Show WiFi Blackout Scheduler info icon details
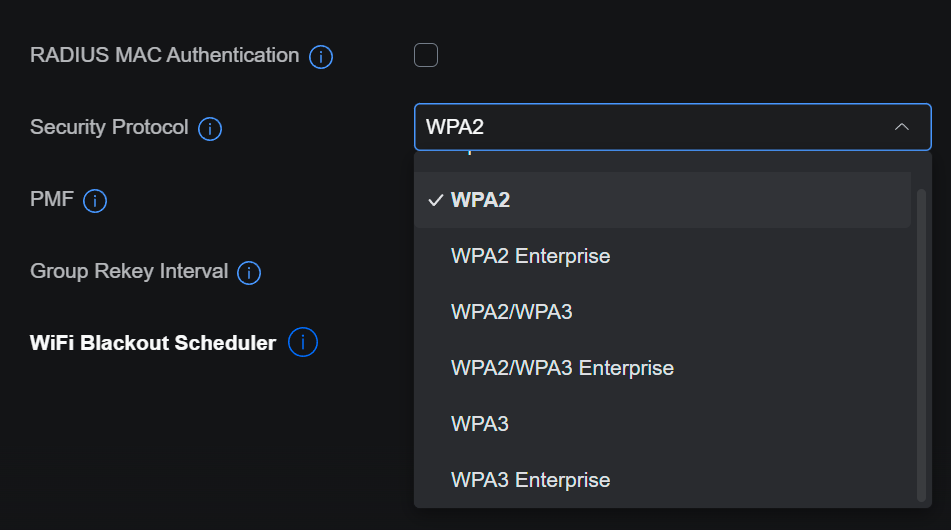The height and width of the screenshot is (530, 951). point(303,343)
